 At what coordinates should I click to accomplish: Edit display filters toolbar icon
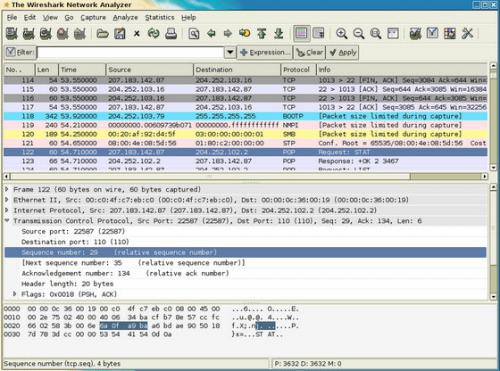pyautogui.click(x=432, y=34)
